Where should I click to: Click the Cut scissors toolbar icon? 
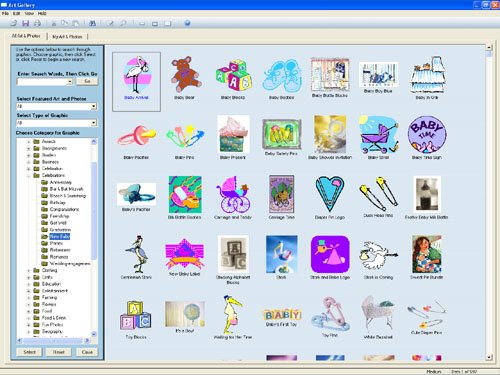53,23
